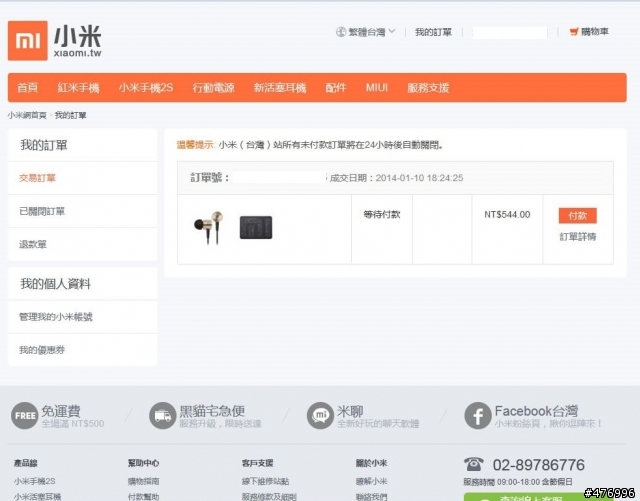Open the 訂單詳情 link
Screen dimensions: 640x501
pyautogui.click(x=578, y=237)
